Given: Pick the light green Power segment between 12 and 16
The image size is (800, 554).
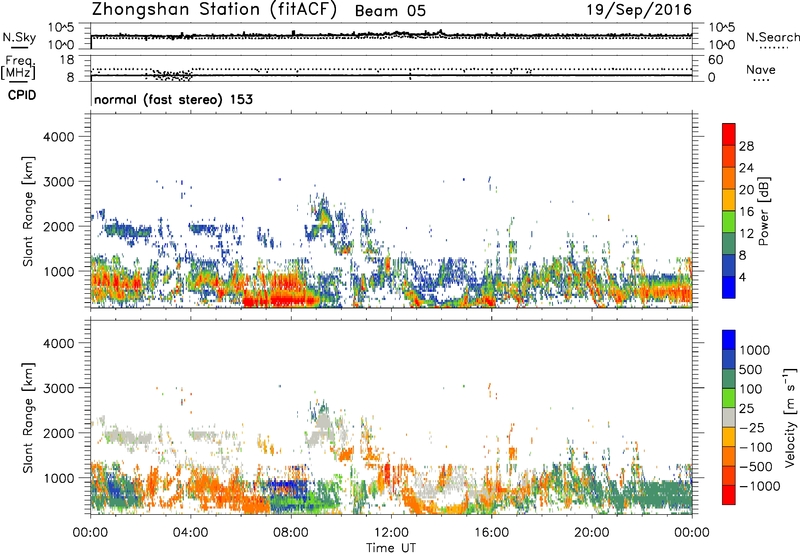Looking at the screenshot, I should point(729,222).
